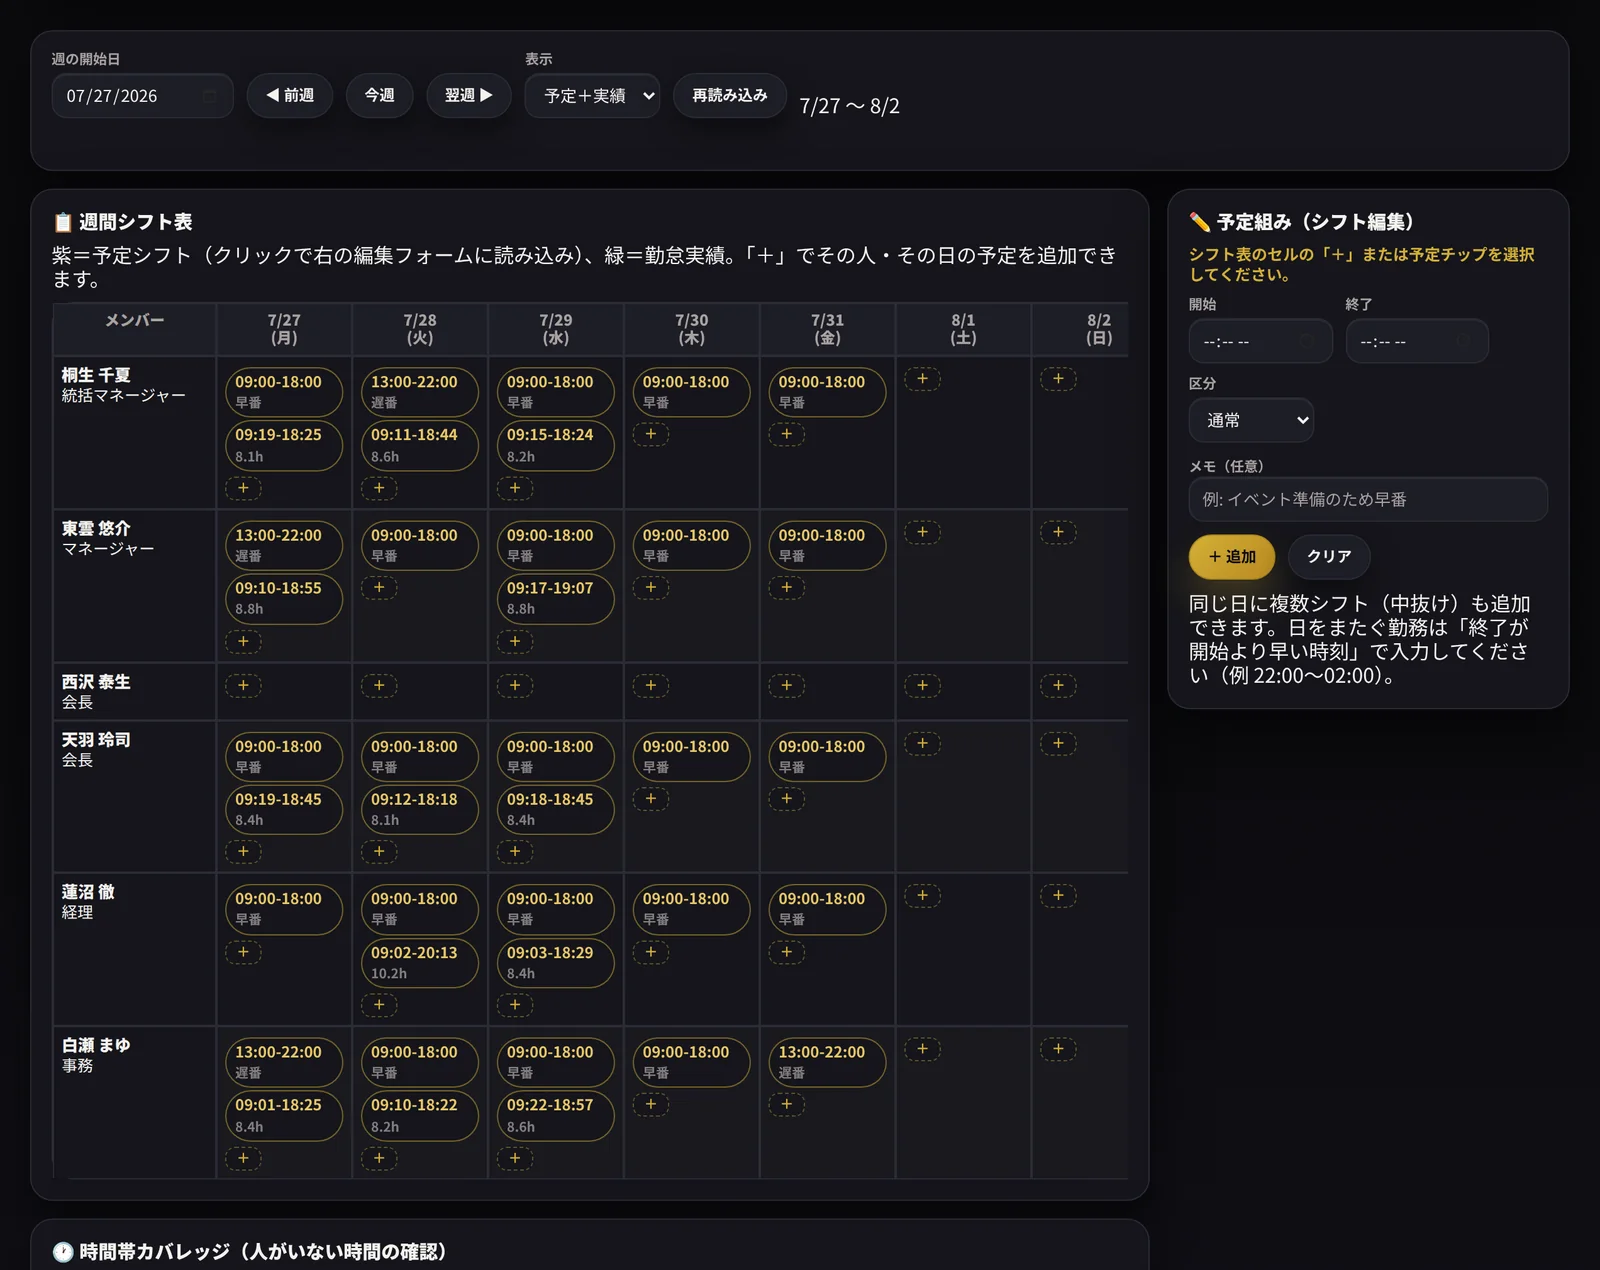Image resolution: width=1600 pixels, height=1270 pixels.
Task: Select 桐生 千夏's 13:00-22:00 遅番 shift on 7/28
Action: (x=419, y=392)
